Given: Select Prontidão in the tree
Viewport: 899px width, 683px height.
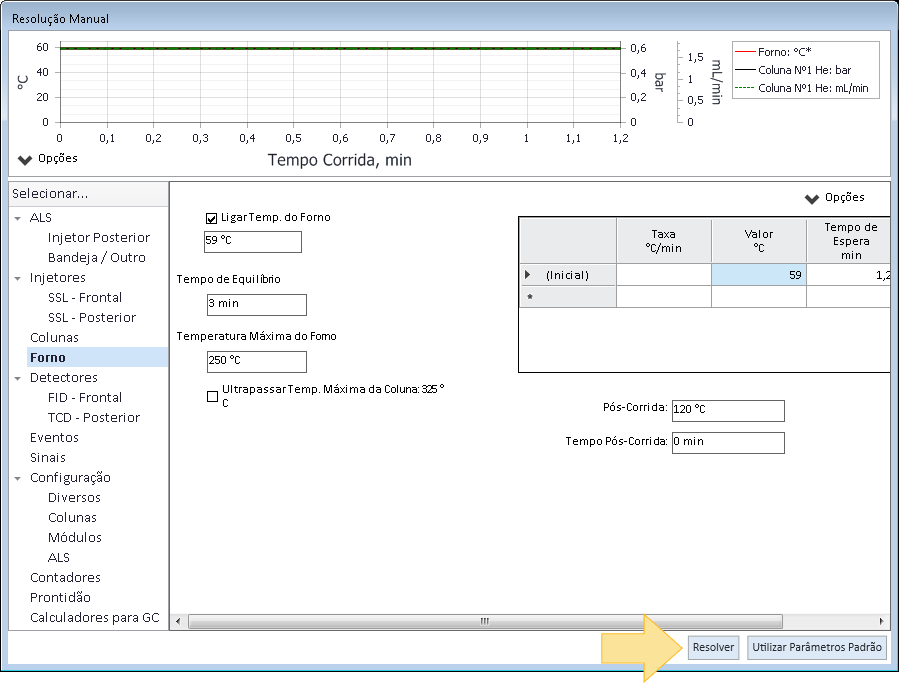Looking at the screenshot, I should (x=60, y=598).
